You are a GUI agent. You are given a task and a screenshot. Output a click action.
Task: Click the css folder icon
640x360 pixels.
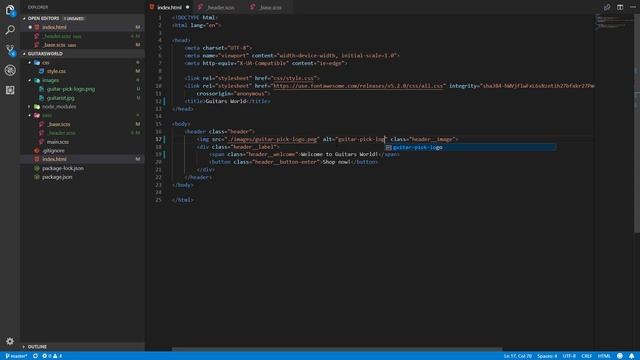[x=37, y=62]
